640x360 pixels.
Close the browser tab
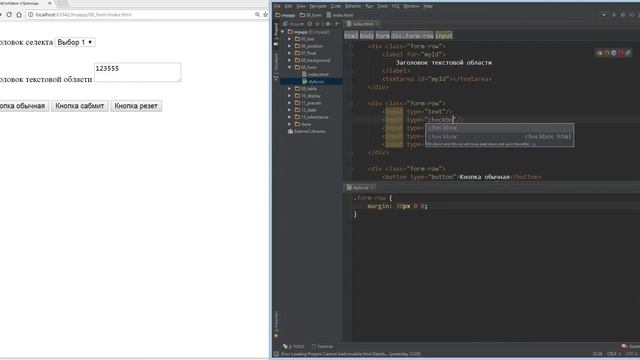pos(50,3)
